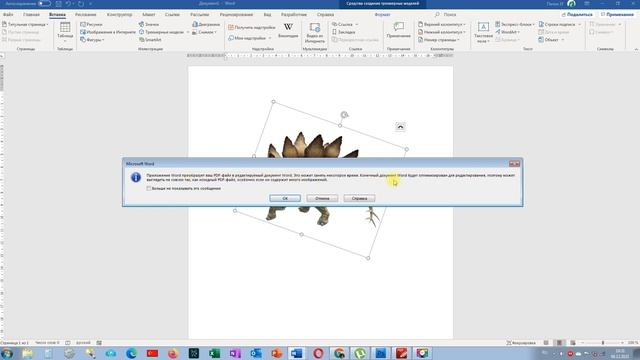Switch to the Главная tab

click(31, 15)
